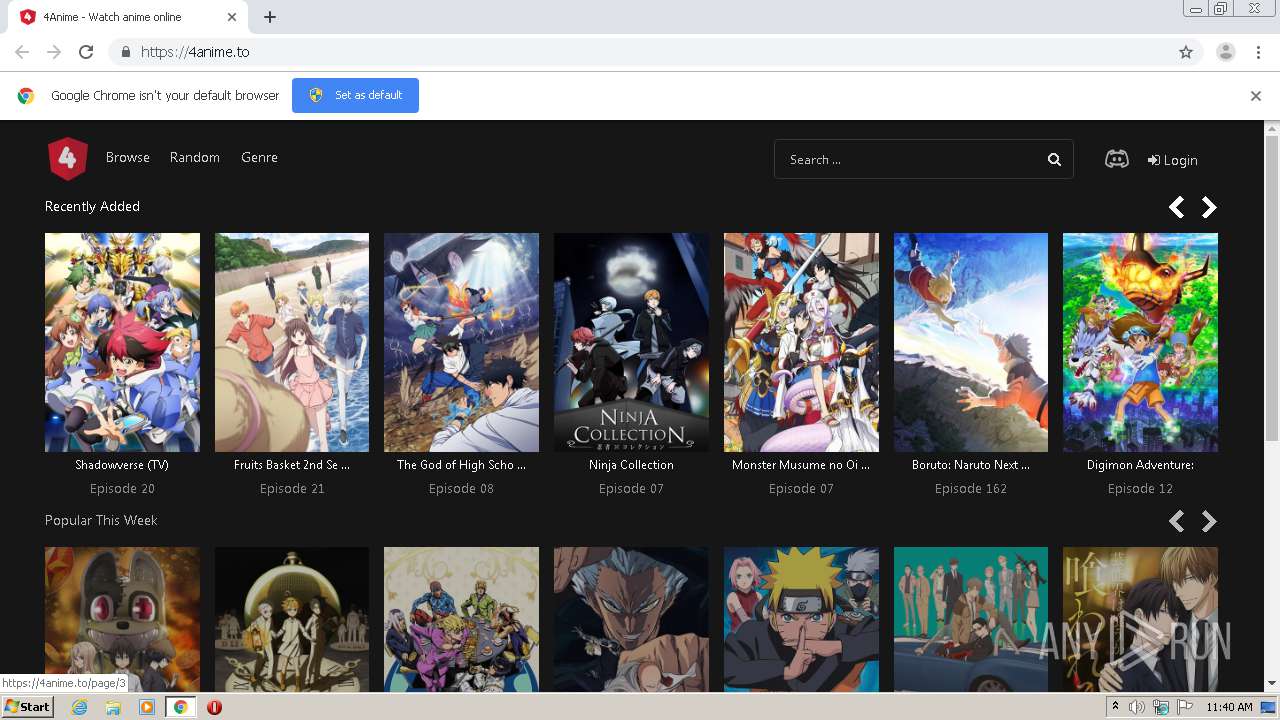Image resolution: width=1280 pixels, height=720 pixels.
Task: View site security lock info
Action: (x=125, y=52)
